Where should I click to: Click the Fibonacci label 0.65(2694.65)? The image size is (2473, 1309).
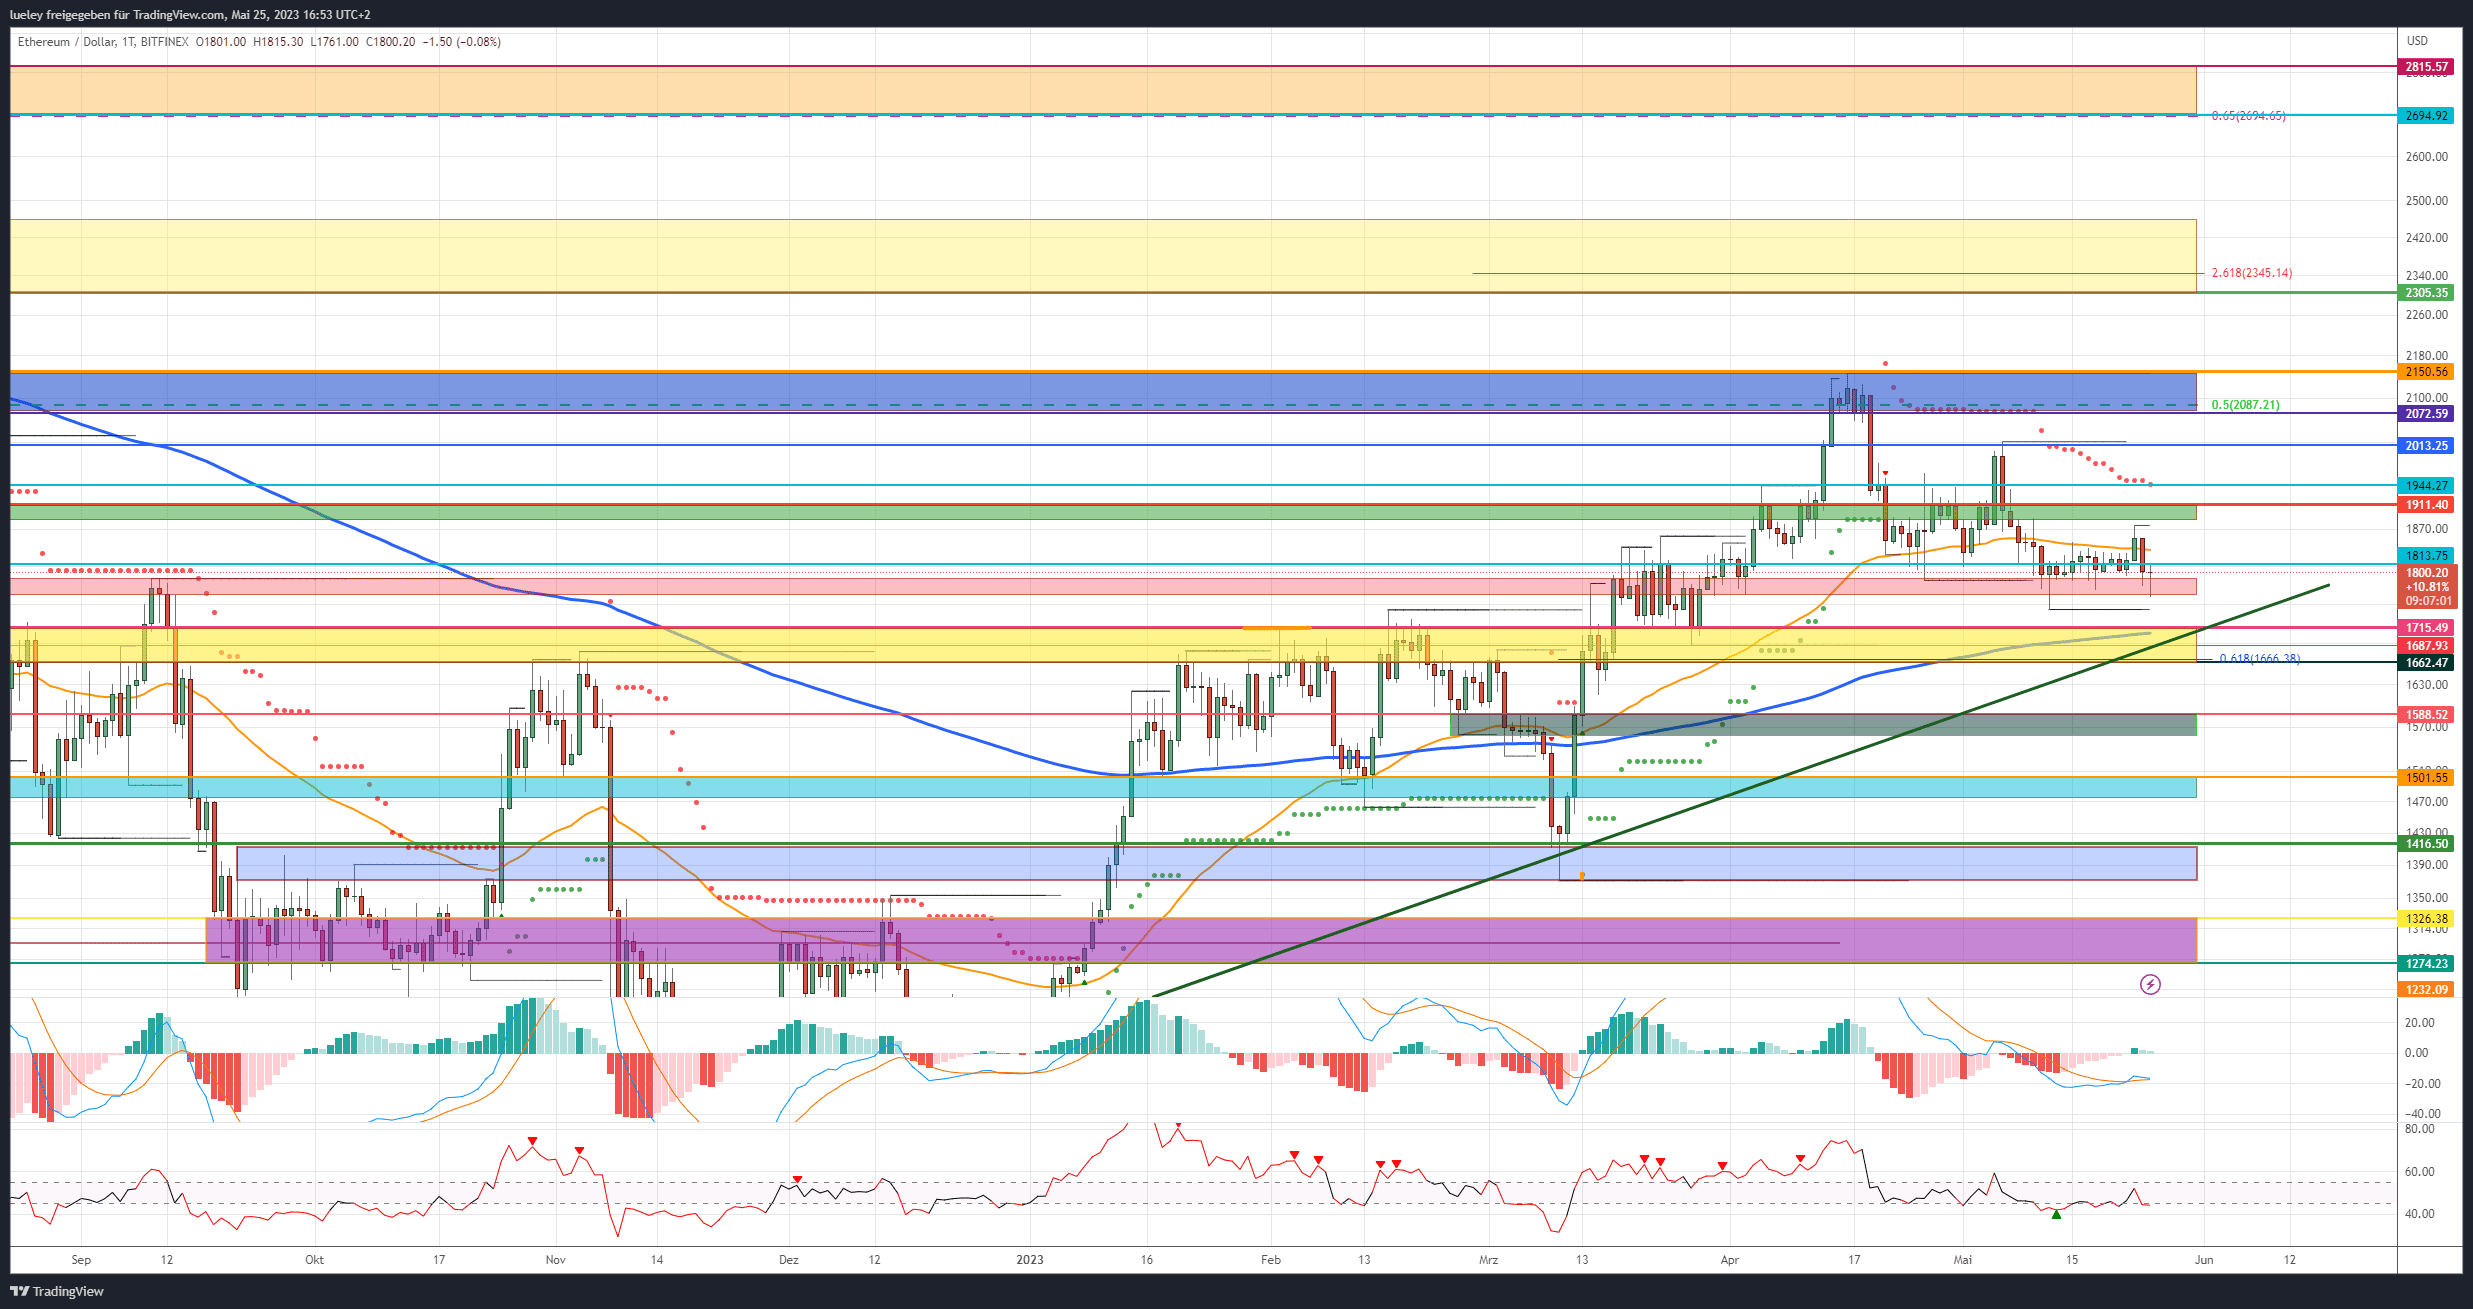[2248, 116]
